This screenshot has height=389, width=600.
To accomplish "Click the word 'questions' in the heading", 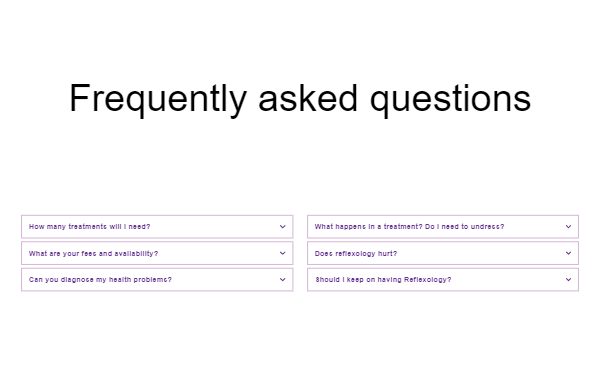I will [x=450, y=99].
